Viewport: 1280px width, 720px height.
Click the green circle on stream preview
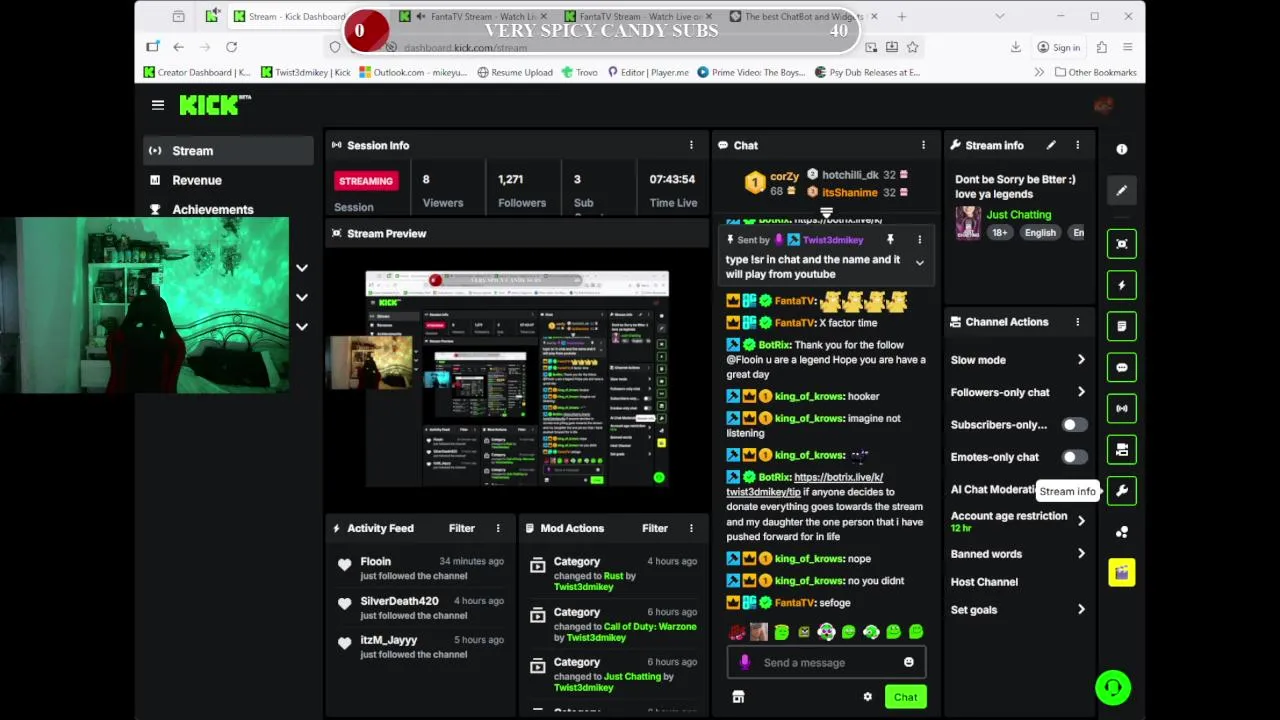659,477
